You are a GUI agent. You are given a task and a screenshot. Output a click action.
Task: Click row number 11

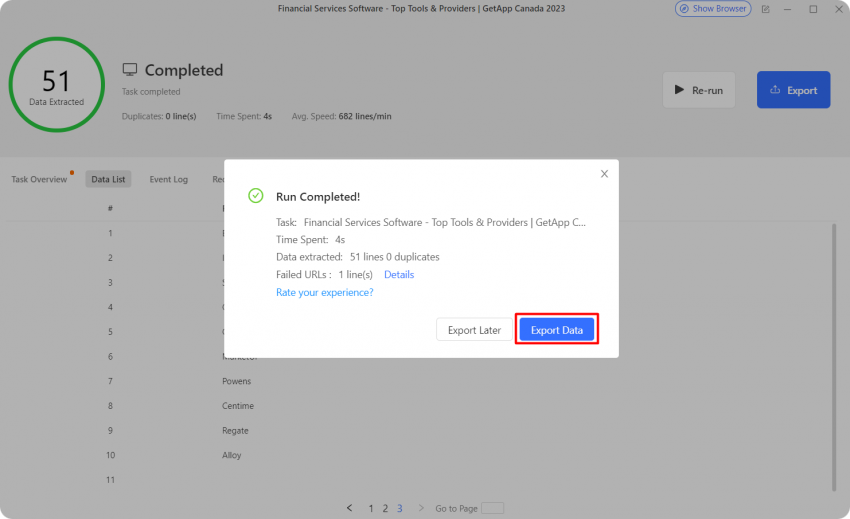click(111, 480)
